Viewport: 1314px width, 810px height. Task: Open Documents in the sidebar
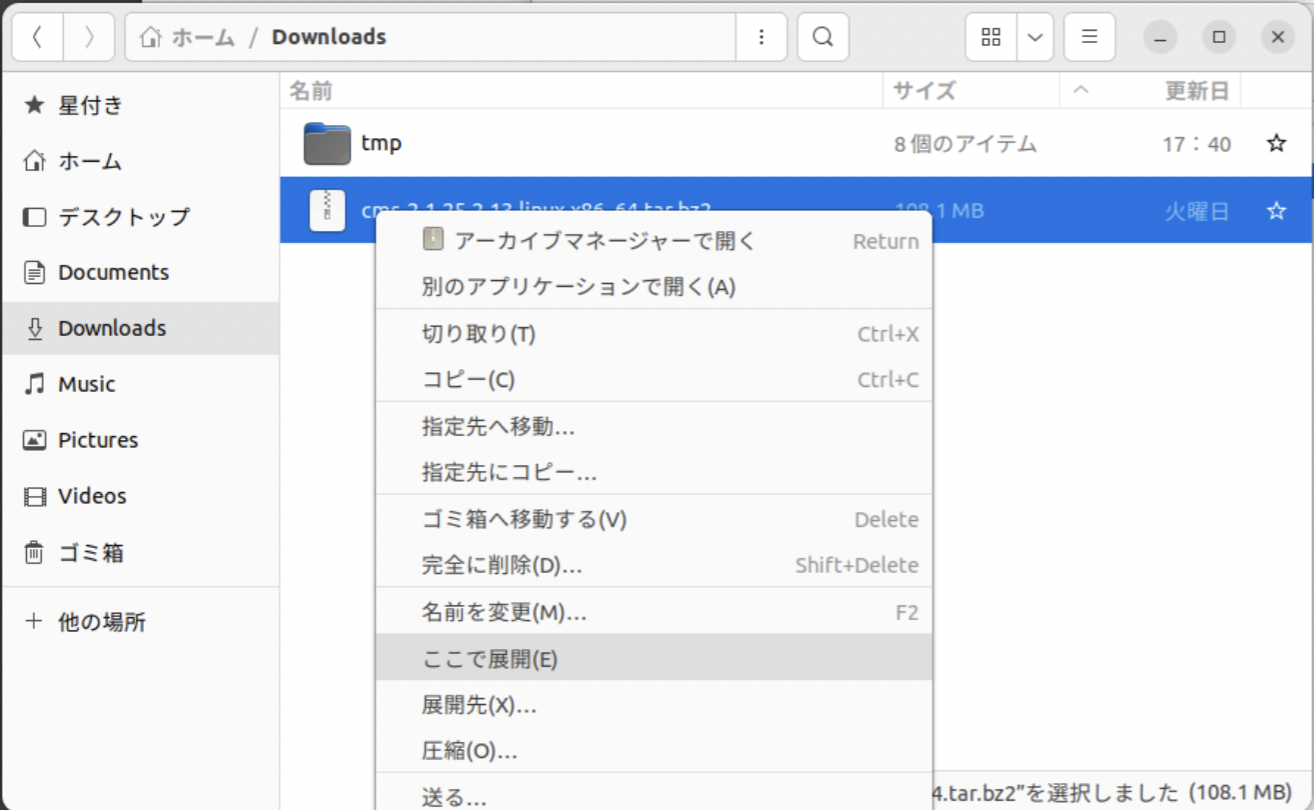point(113,272)
